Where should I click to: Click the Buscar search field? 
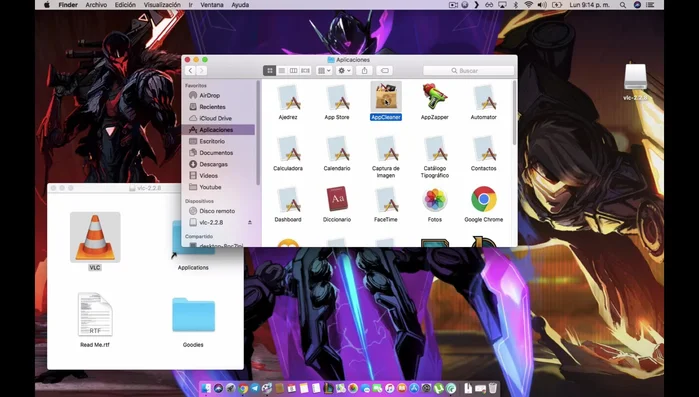(x=469, y=70)
